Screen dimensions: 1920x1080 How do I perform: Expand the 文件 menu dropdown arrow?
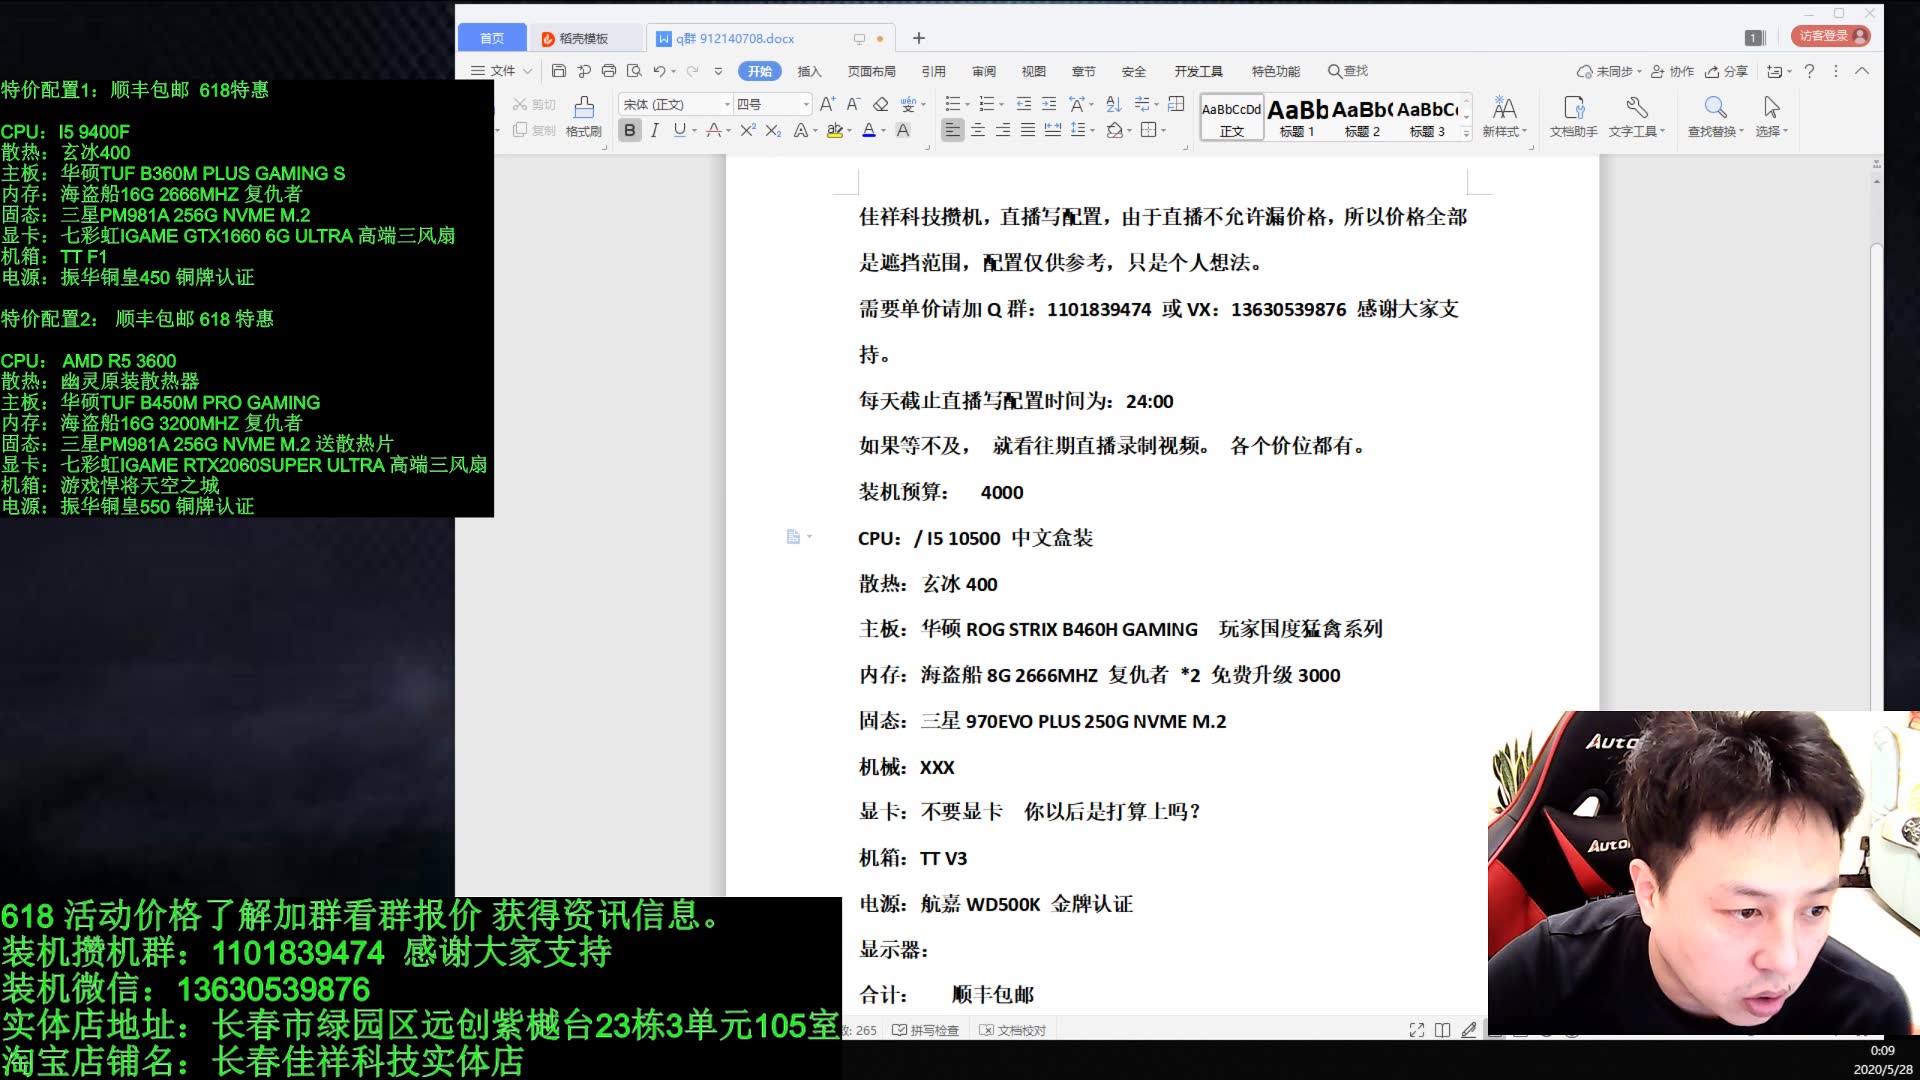pos(527,71)
